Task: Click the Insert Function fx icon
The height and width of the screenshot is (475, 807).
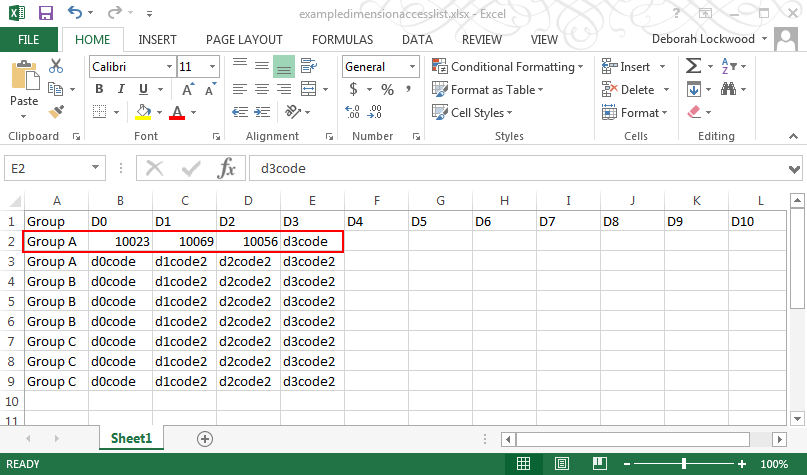Action: (x=227, y=168)
